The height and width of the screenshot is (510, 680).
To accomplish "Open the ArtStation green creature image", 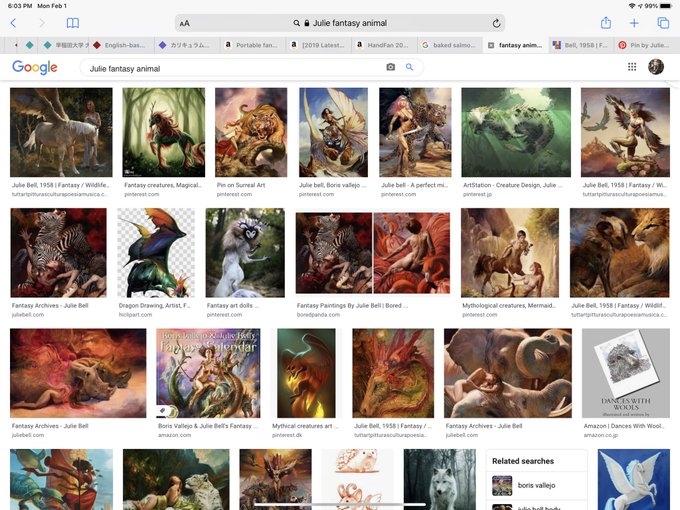I will (516, 132).
